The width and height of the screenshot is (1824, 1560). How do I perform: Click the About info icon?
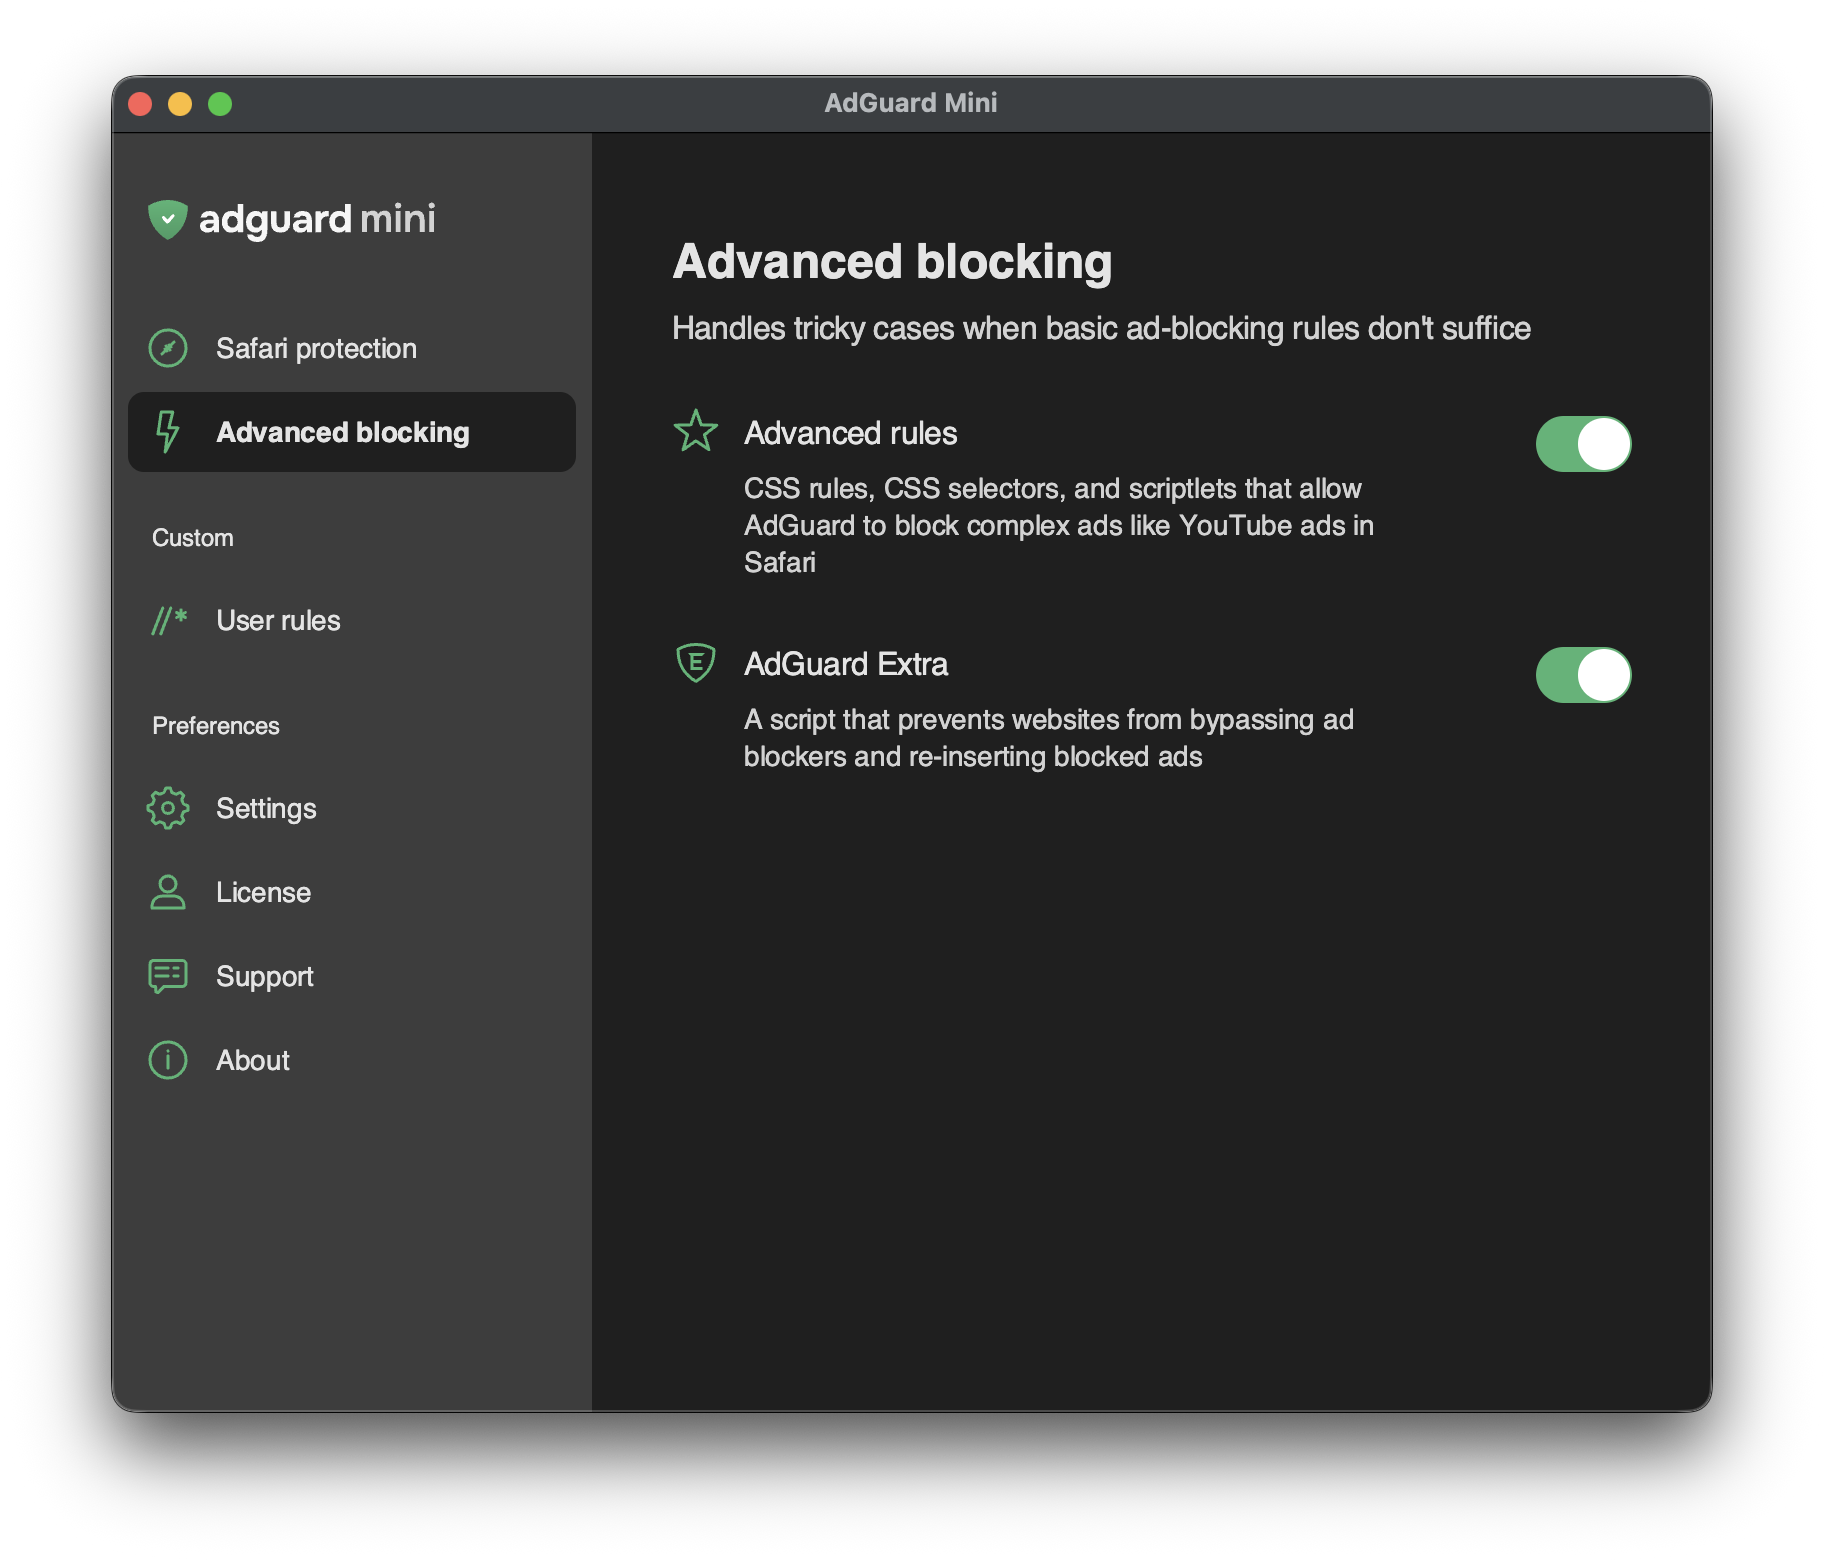(168, 1059)
